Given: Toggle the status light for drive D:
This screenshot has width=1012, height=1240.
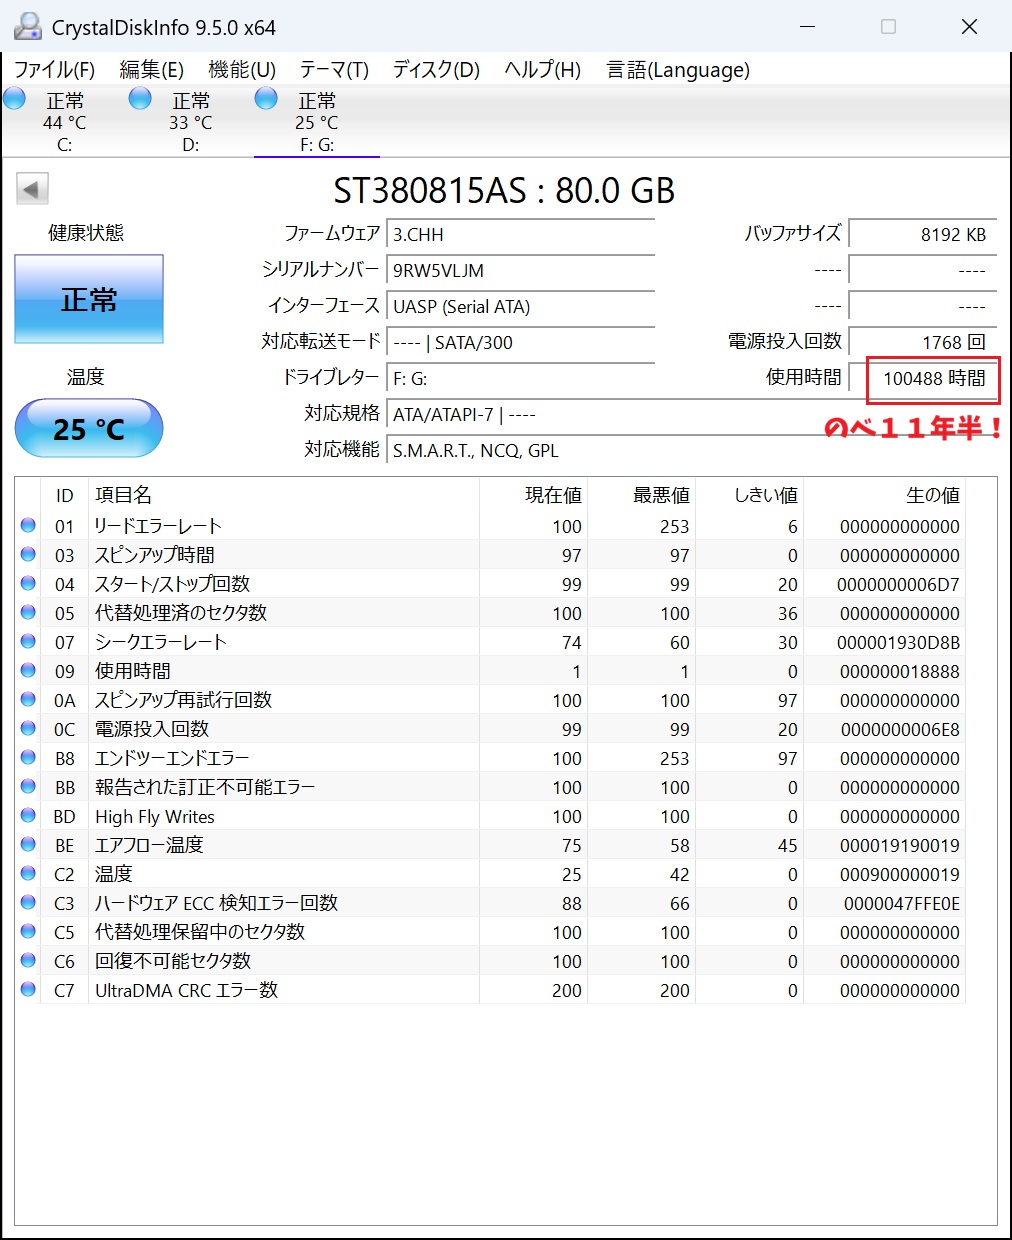Looking at the screenshot, I should (x=139, y=98).
